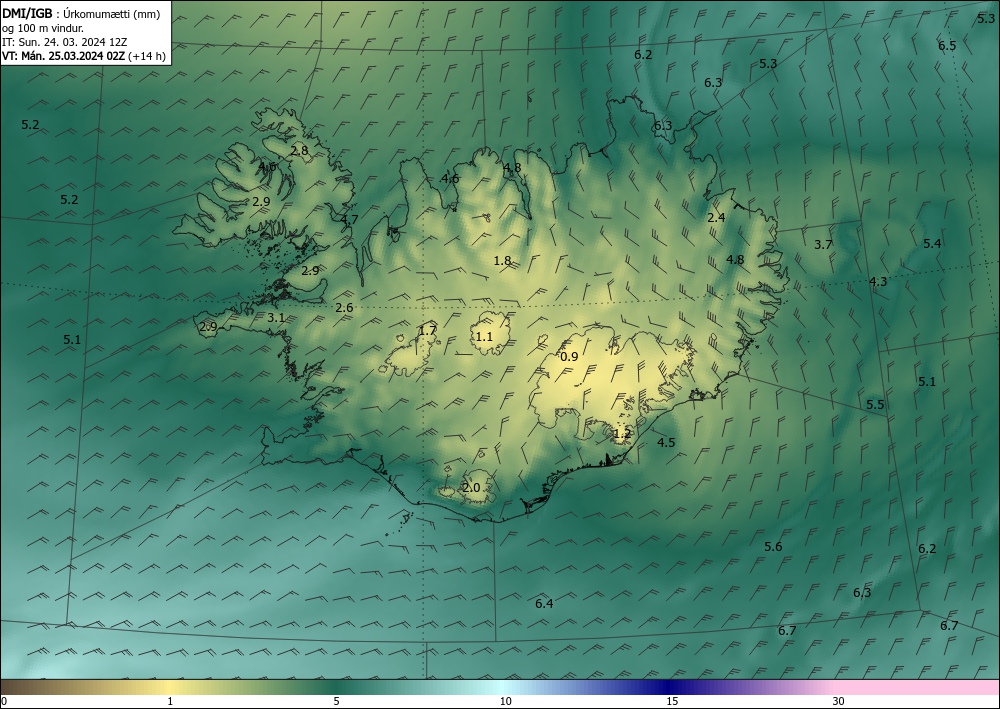Select the 2.6 value in west Iceland

point(344,308)
